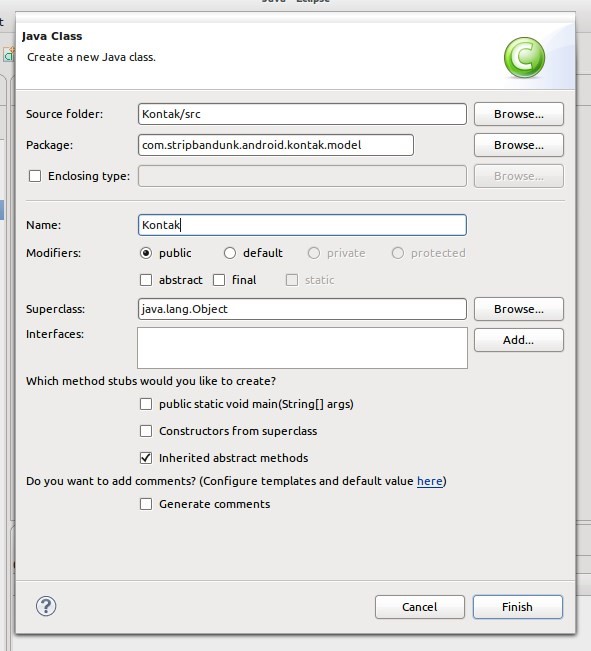Screen dimensions: 591x651
Task: Check the final modifier checkbox
Action: coord(219,280)
